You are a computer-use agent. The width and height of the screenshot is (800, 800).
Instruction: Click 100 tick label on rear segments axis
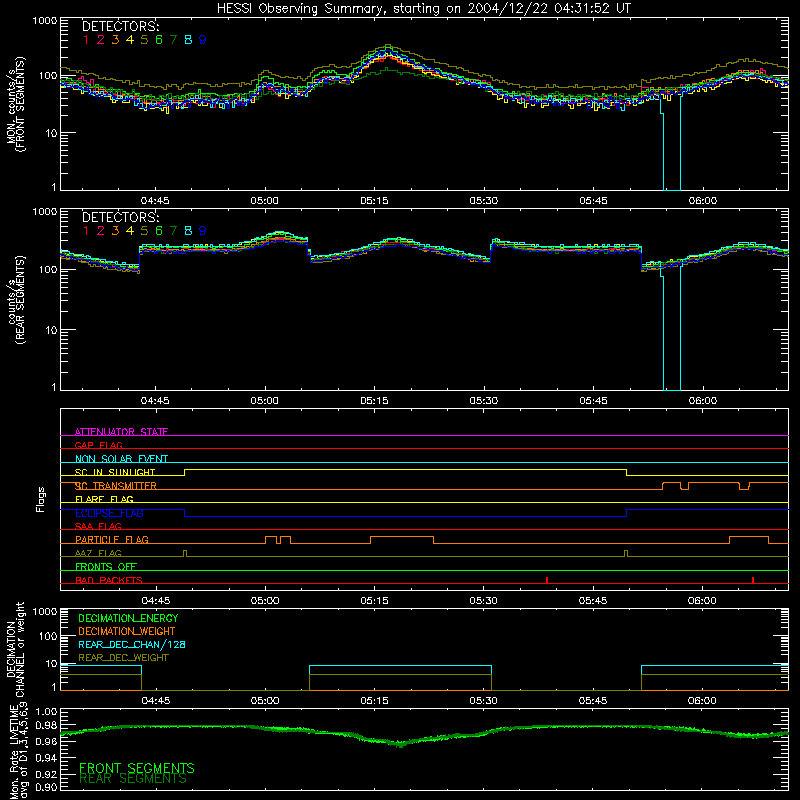(48, 269)
